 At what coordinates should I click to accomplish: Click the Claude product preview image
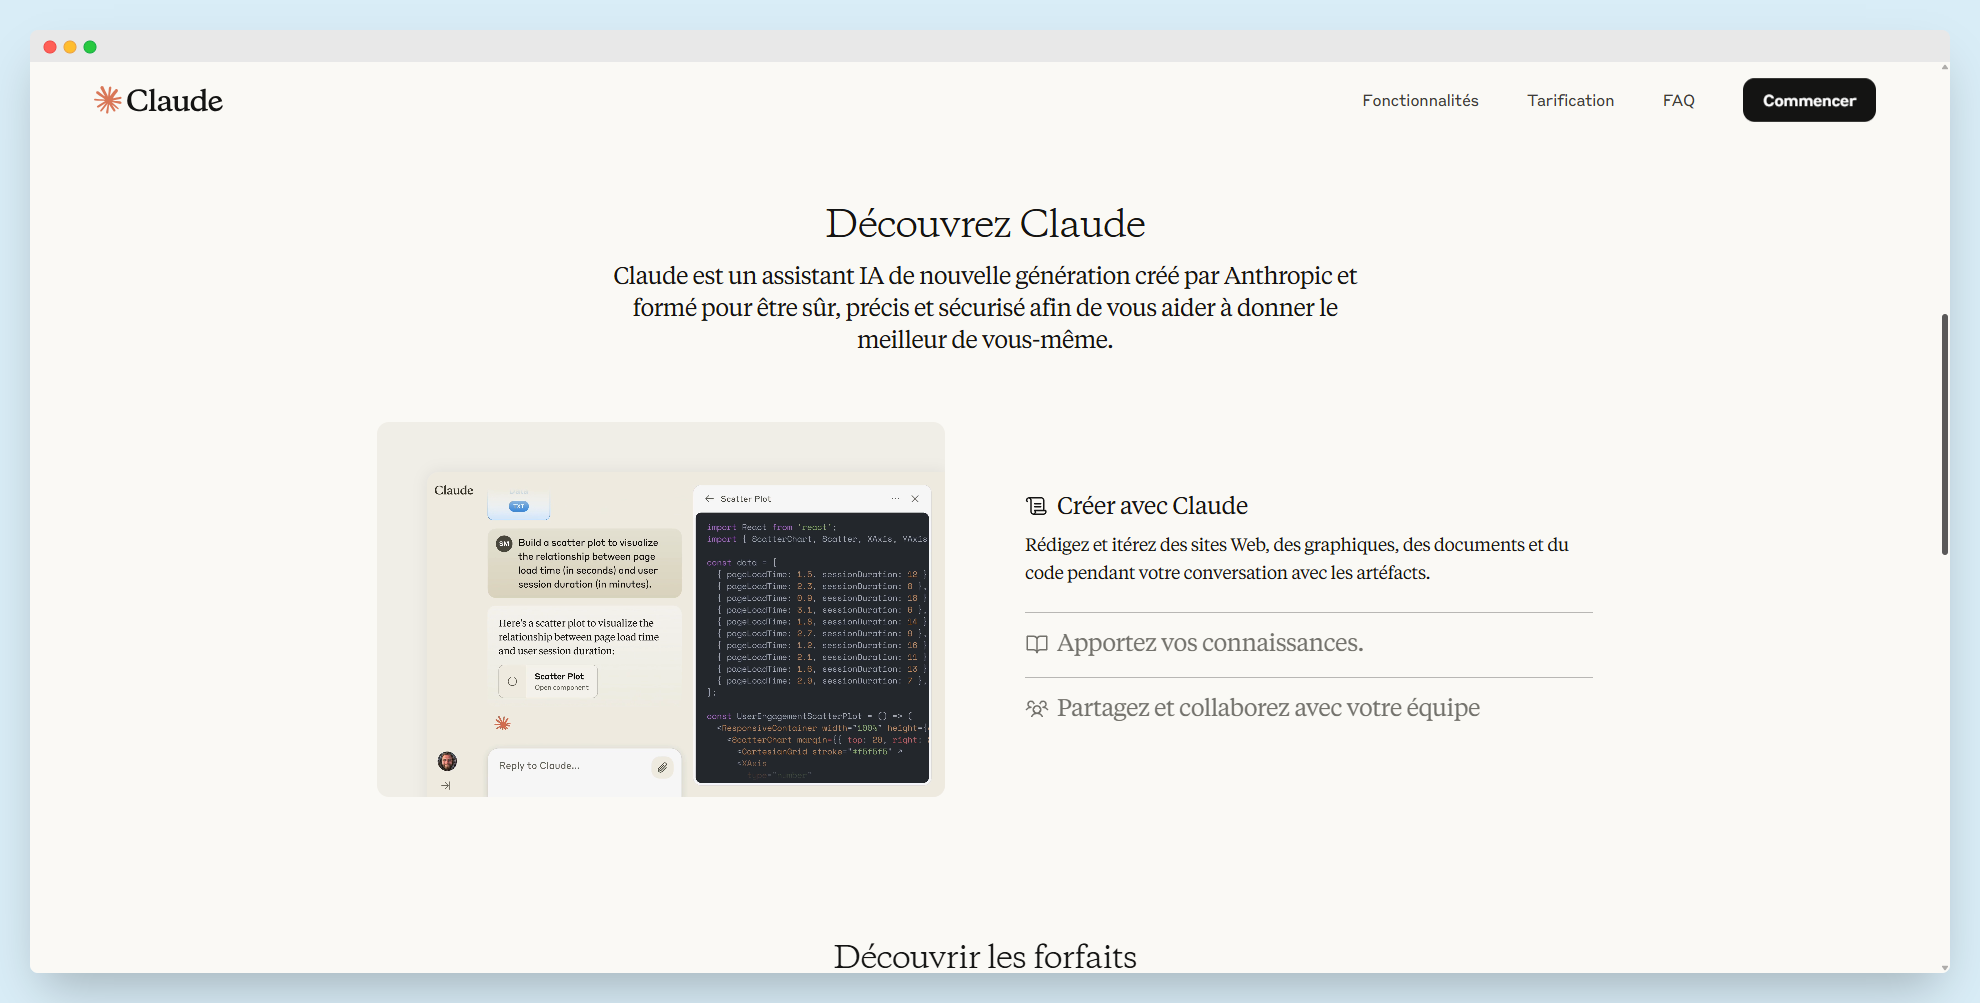coord(661,609)
